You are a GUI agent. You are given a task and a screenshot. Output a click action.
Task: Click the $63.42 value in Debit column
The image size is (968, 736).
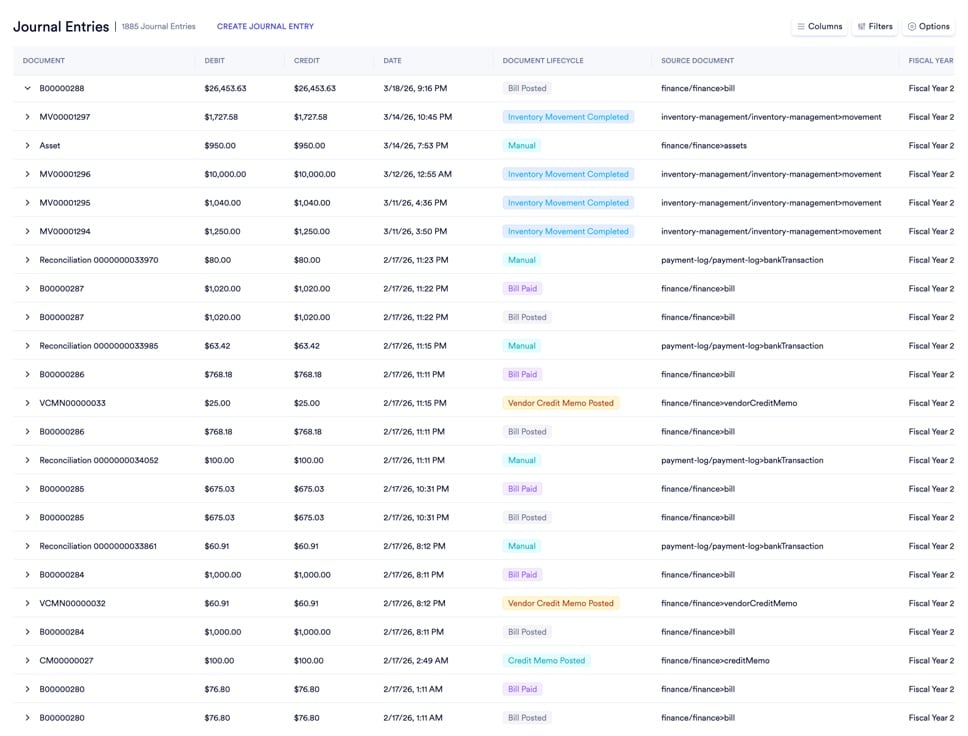point(217,346)
